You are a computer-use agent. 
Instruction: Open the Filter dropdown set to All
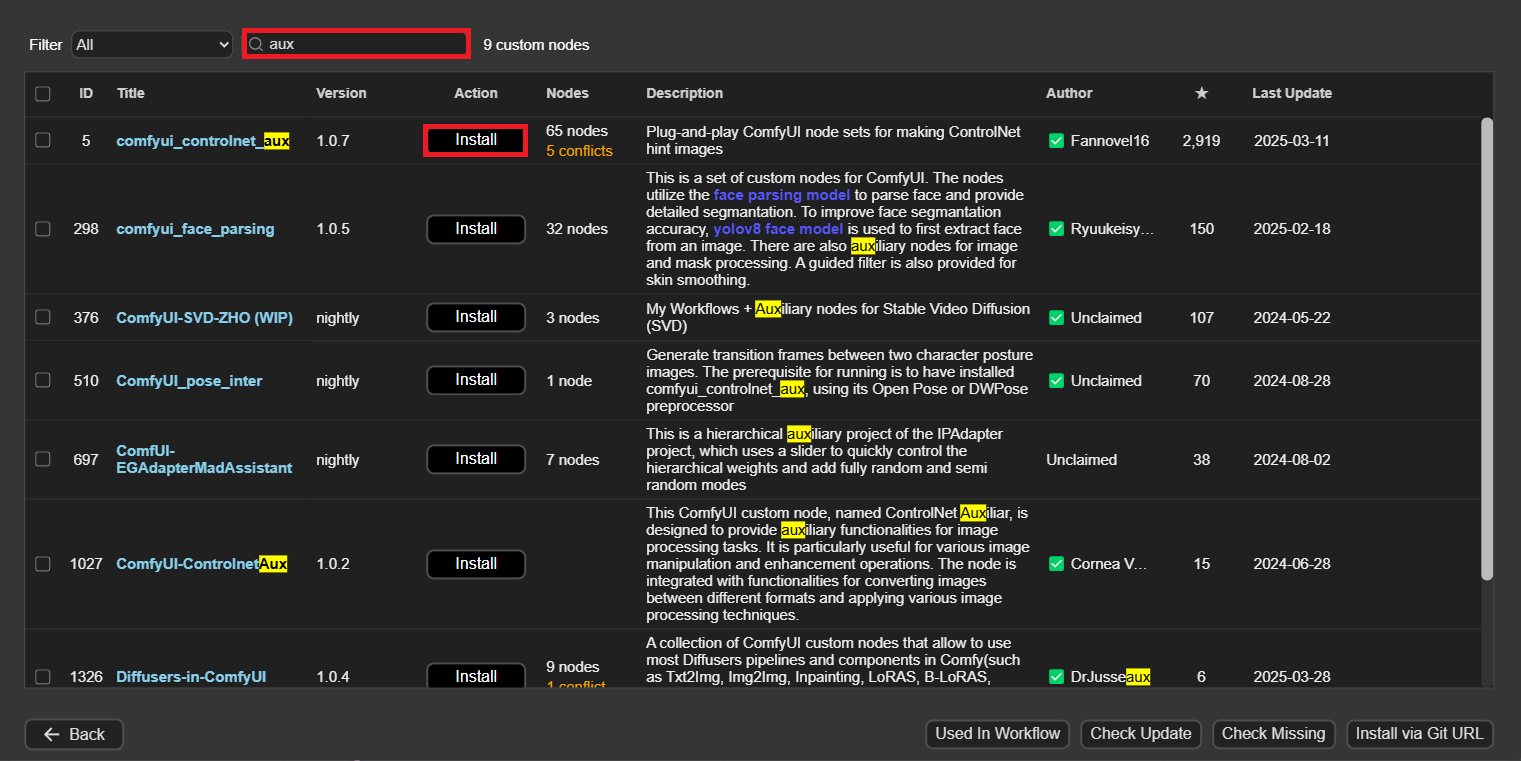coord(152,45)
